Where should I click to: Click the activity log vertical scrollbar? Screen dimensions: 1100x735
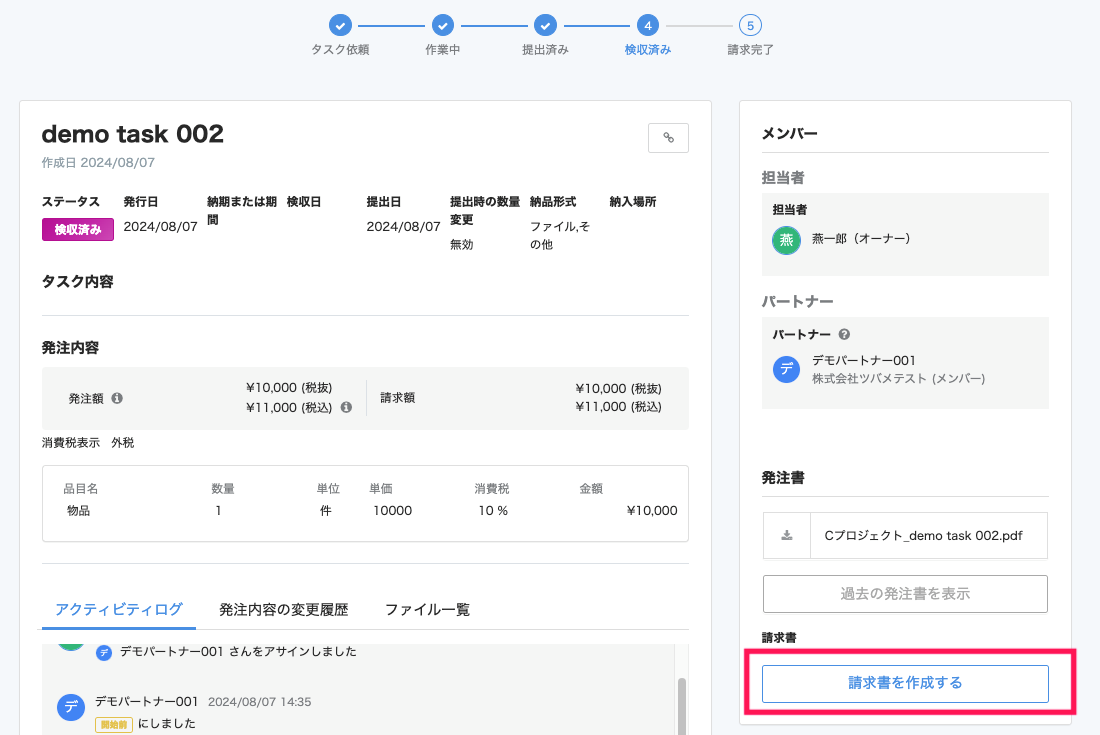tap(682, 705)
